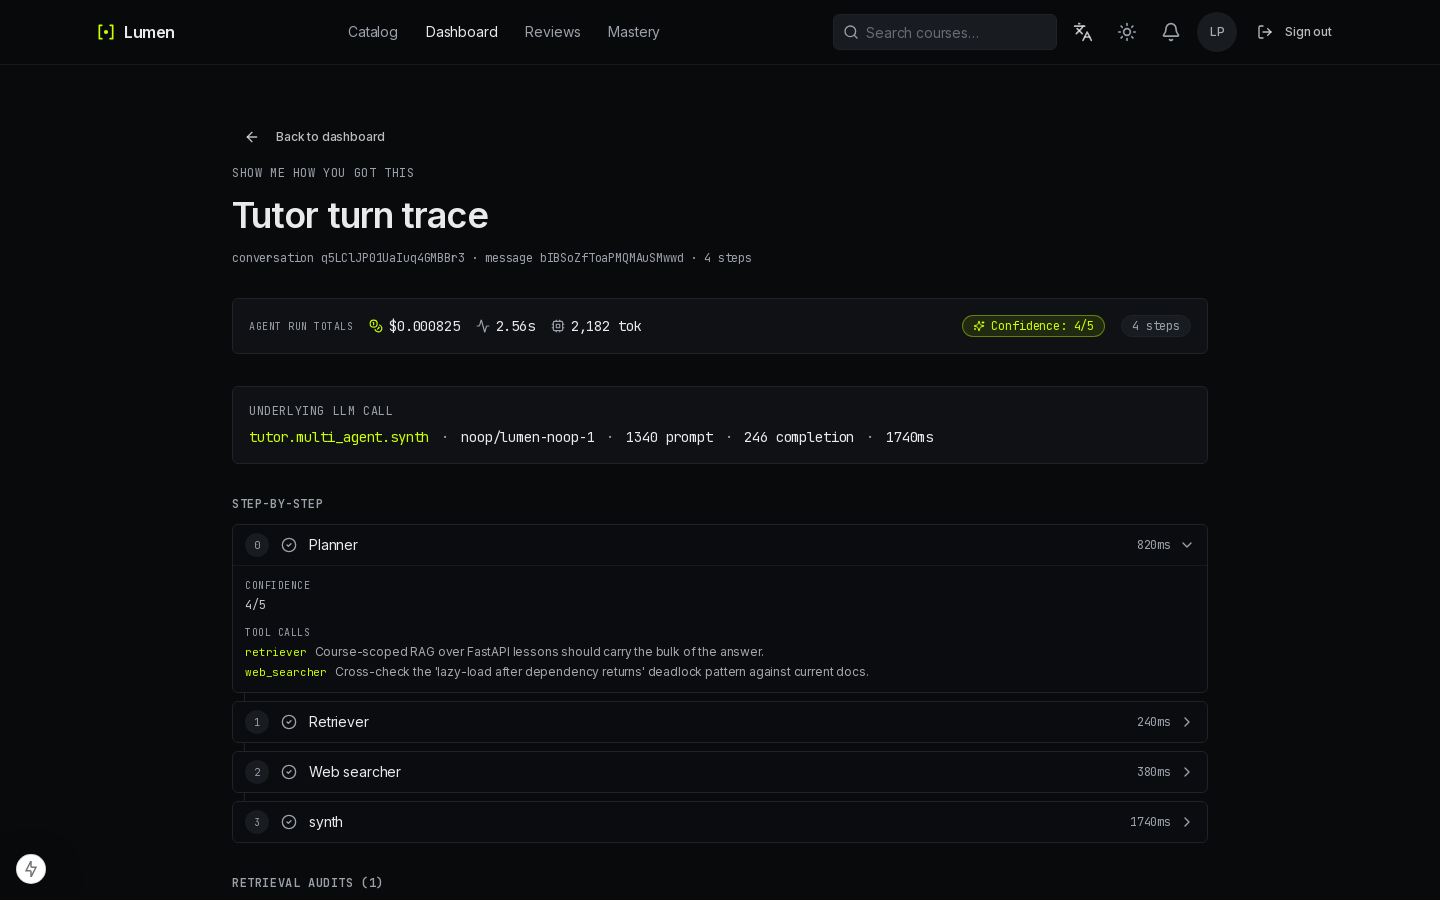The width and height of the screenshot is (1440, 900).
Task: Click step number 0 badge
Action: [x=257, y=545]
